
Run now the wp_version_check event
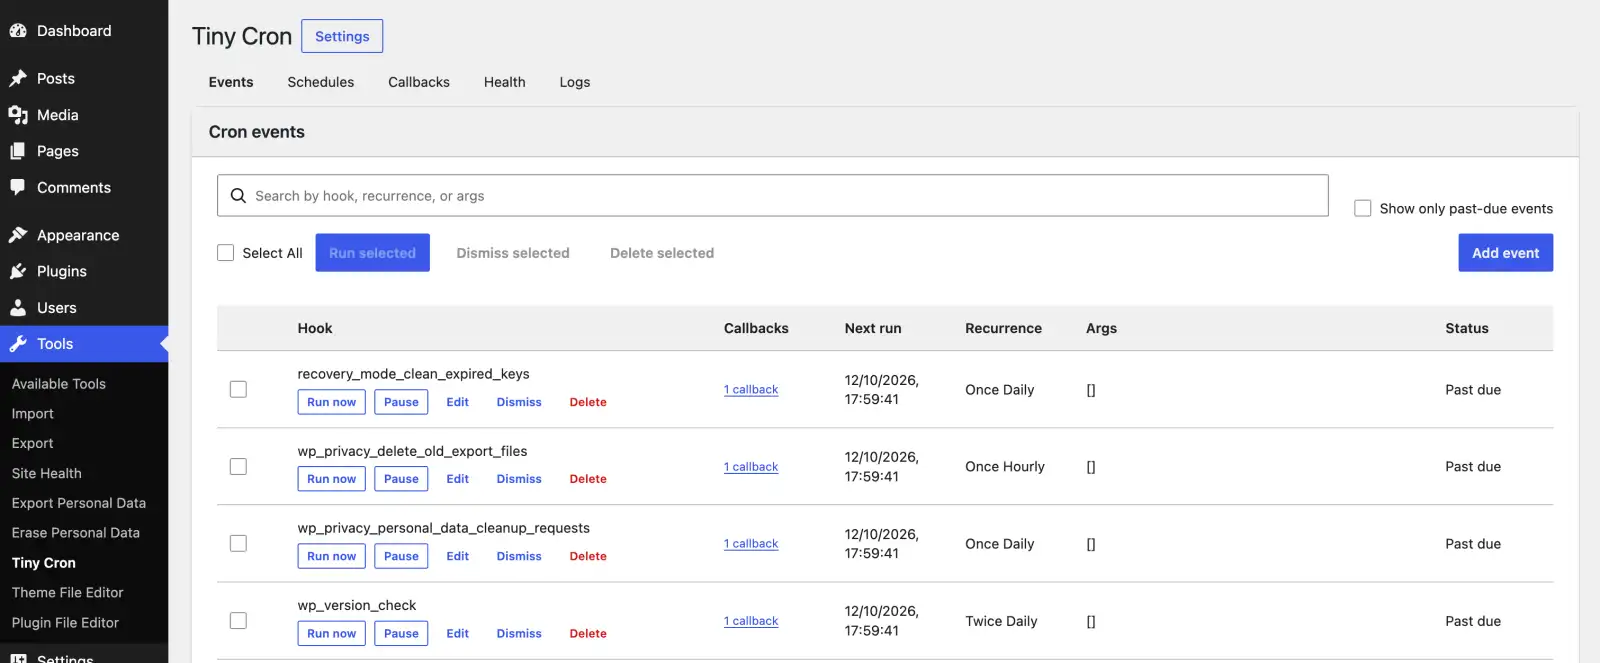tap(331, 633)
